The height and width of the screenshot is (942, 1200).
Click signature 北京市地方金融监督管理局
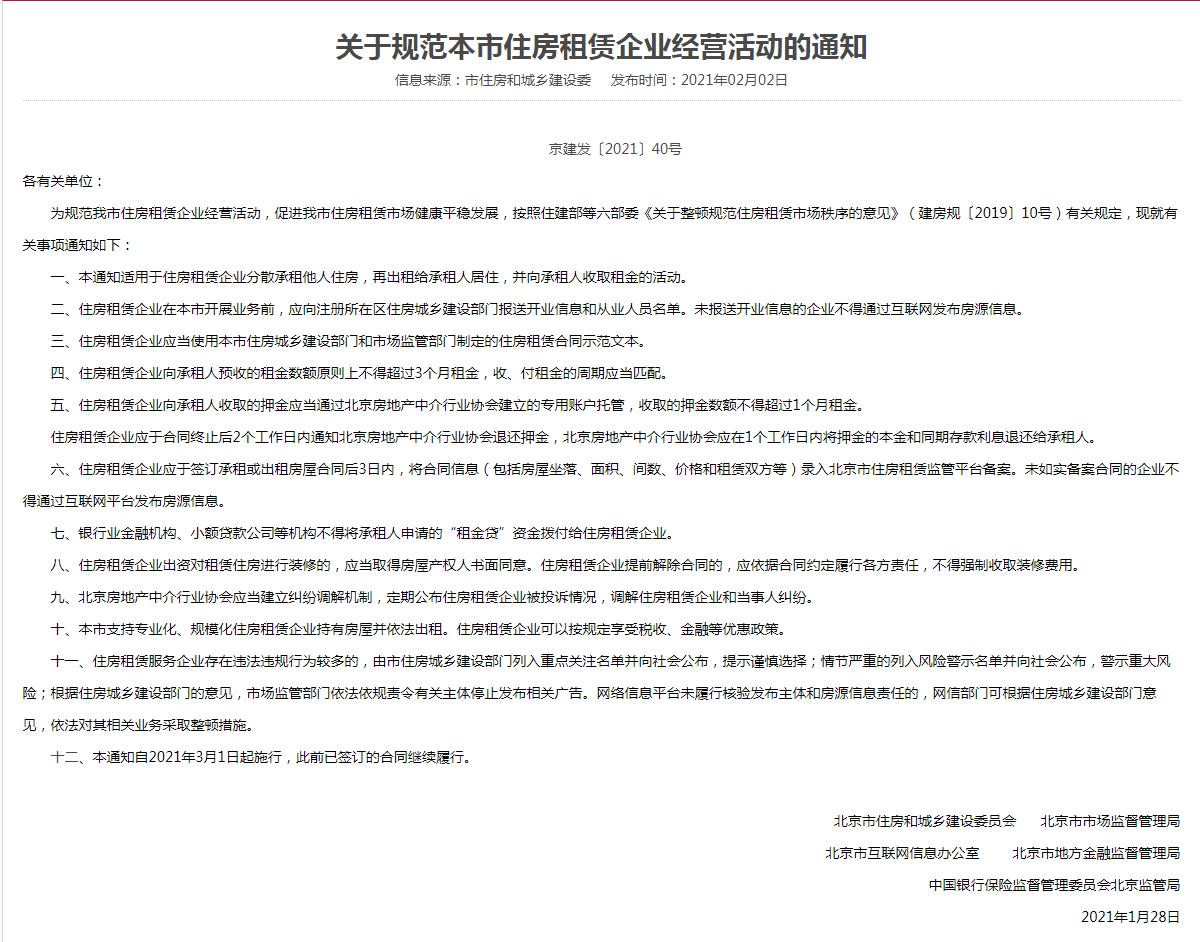click(x=1096, y=853)
